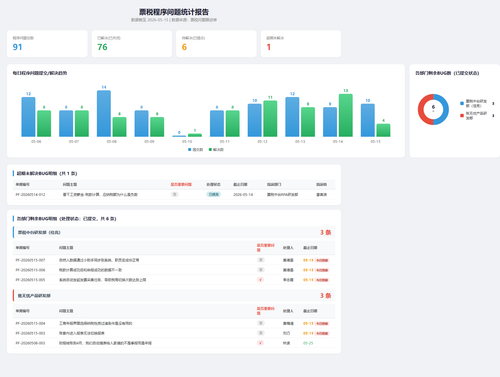Click the 05-12 date label on the chart axis
500x377 pixels.
[262, 142]
